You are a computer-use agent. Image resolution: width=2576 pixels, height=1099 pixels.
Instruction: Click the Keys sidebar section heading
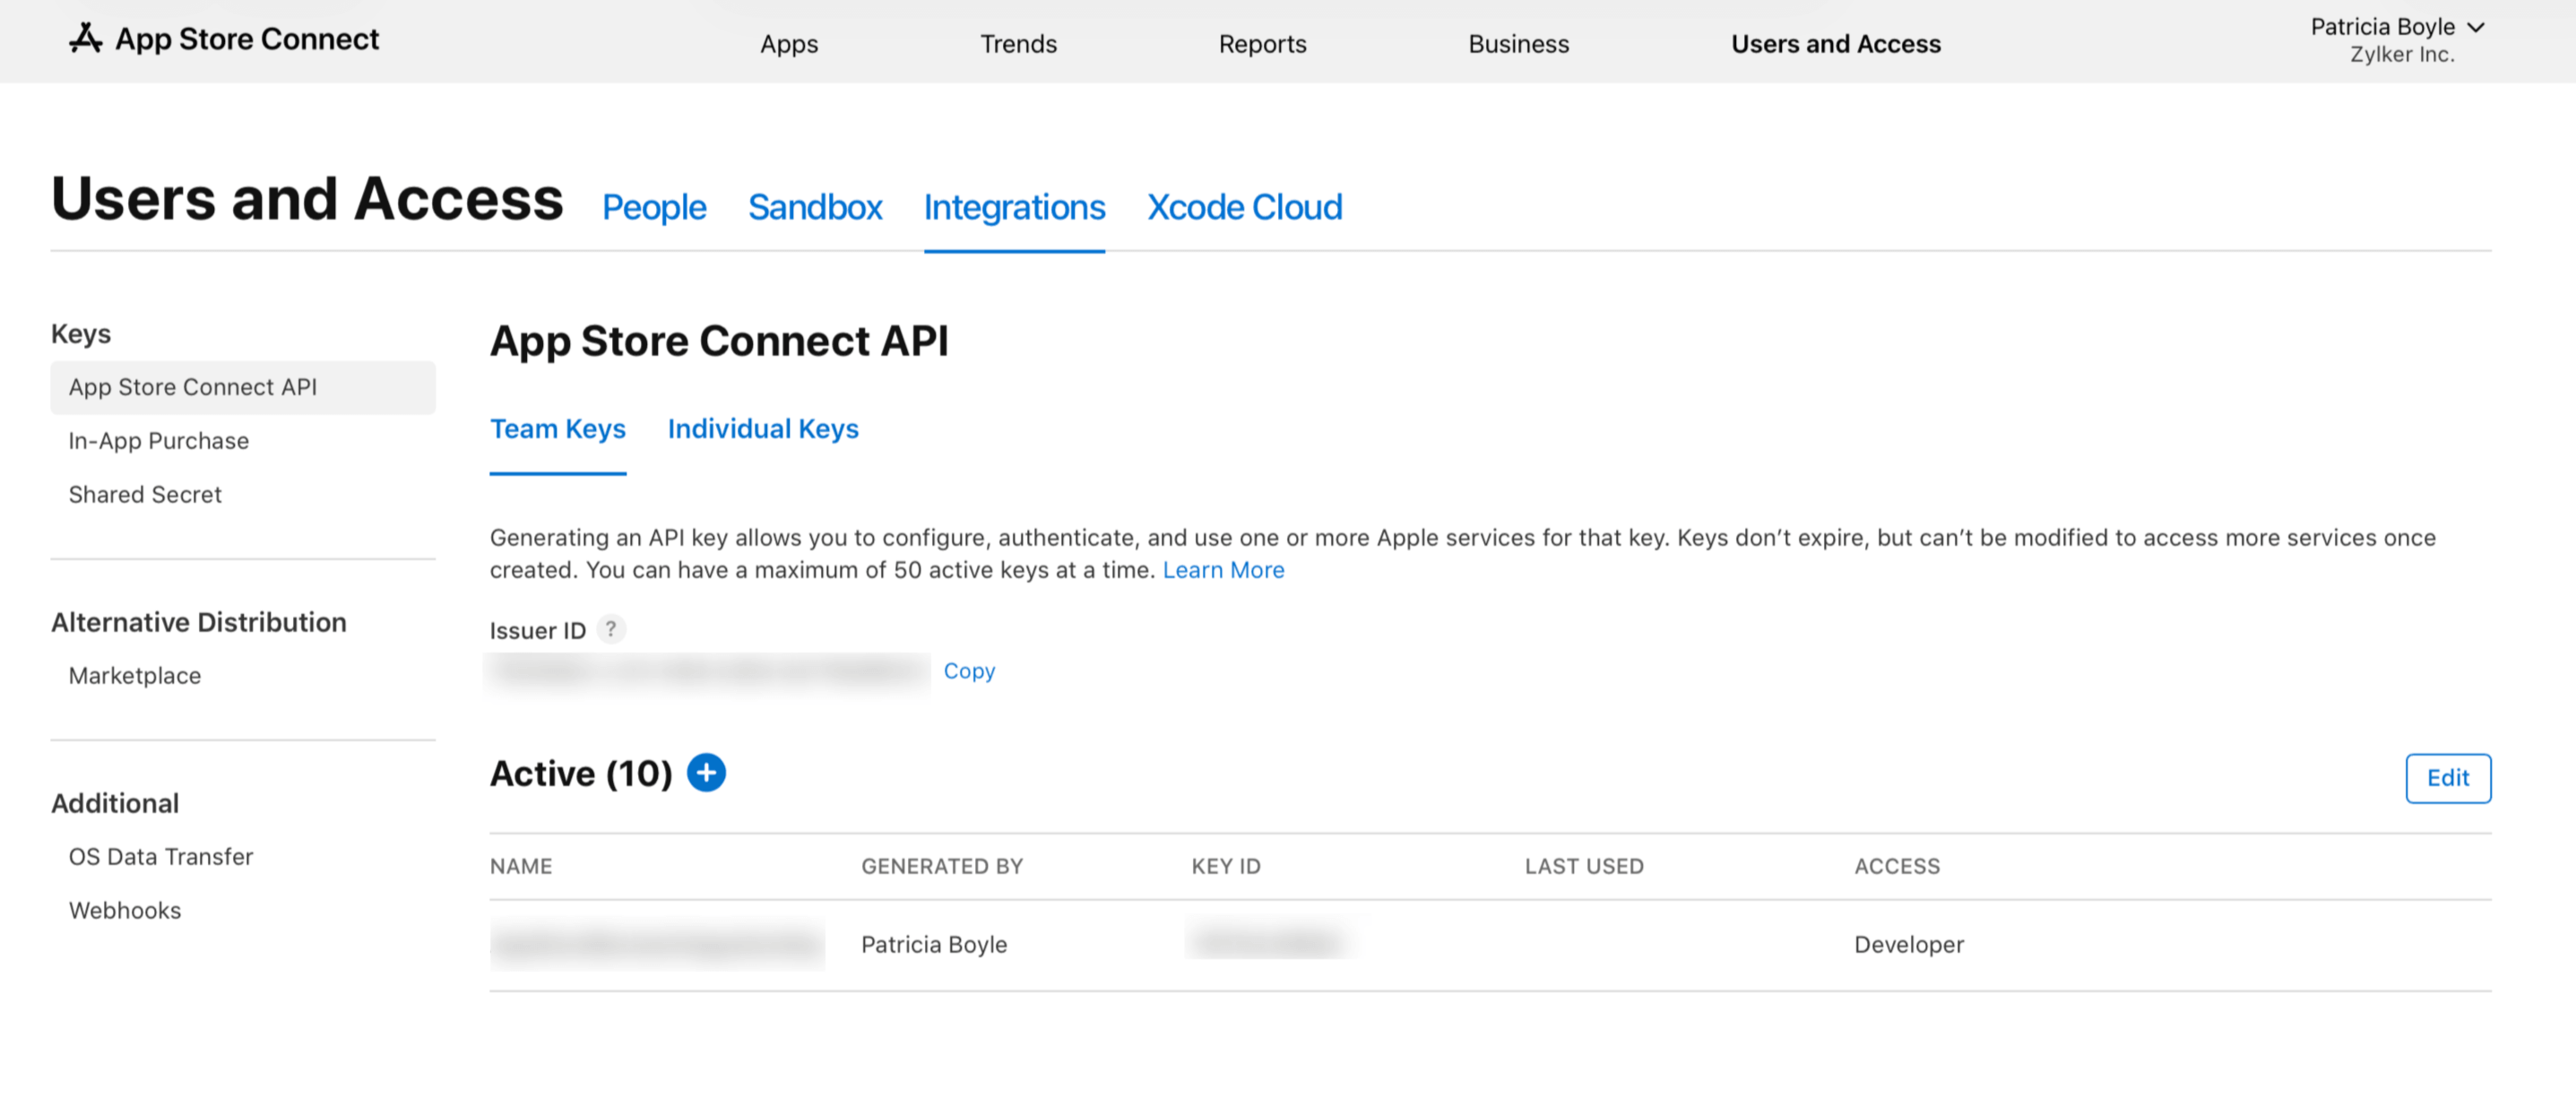[x=81, y=334]
